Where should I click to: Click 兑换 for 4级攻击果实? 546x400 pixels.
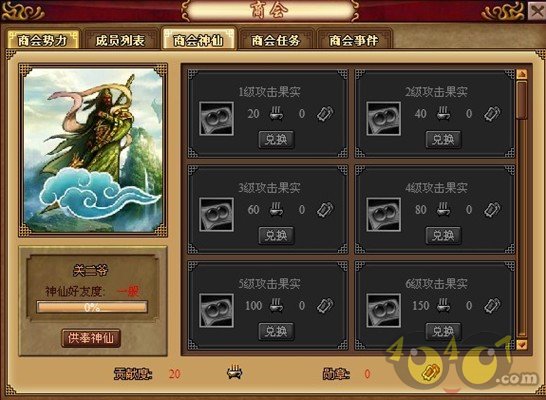443,236
